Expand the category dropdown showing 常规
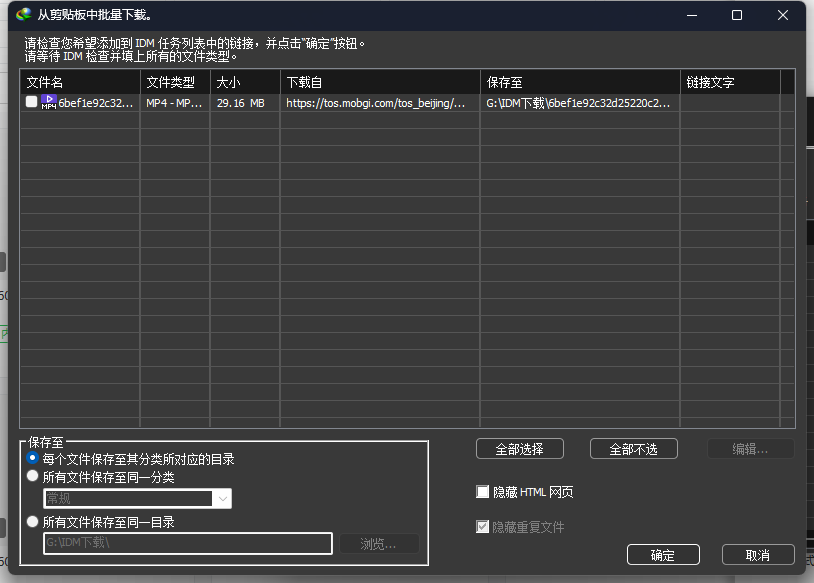Image resolution: width=814 pixels, height=583 pixels. 222,498
